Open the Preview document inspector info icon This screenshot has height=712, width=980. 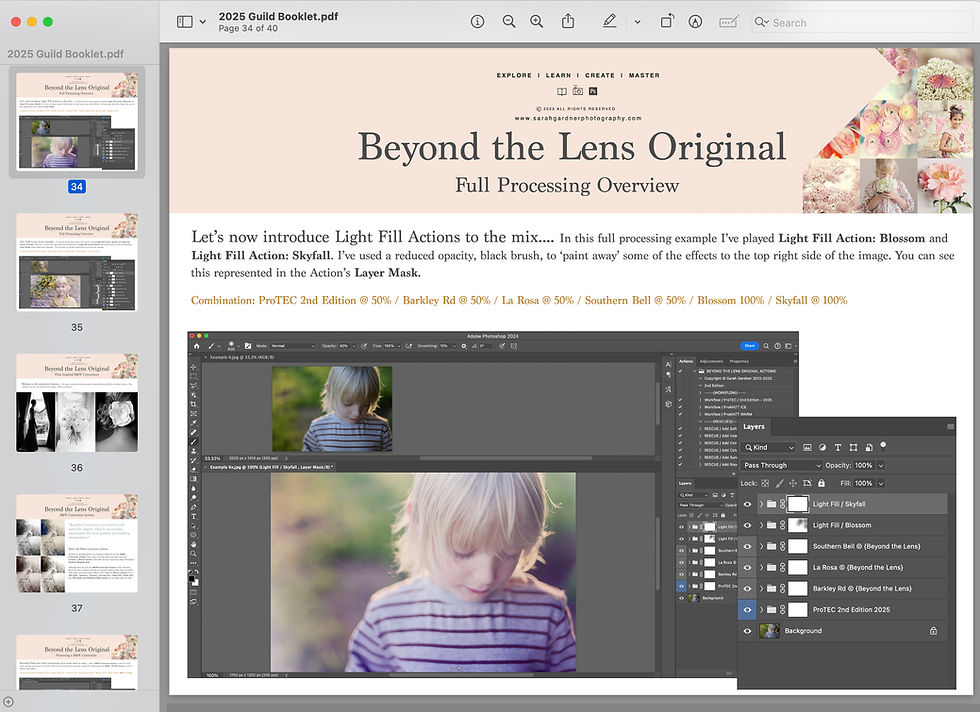[477, 22]
